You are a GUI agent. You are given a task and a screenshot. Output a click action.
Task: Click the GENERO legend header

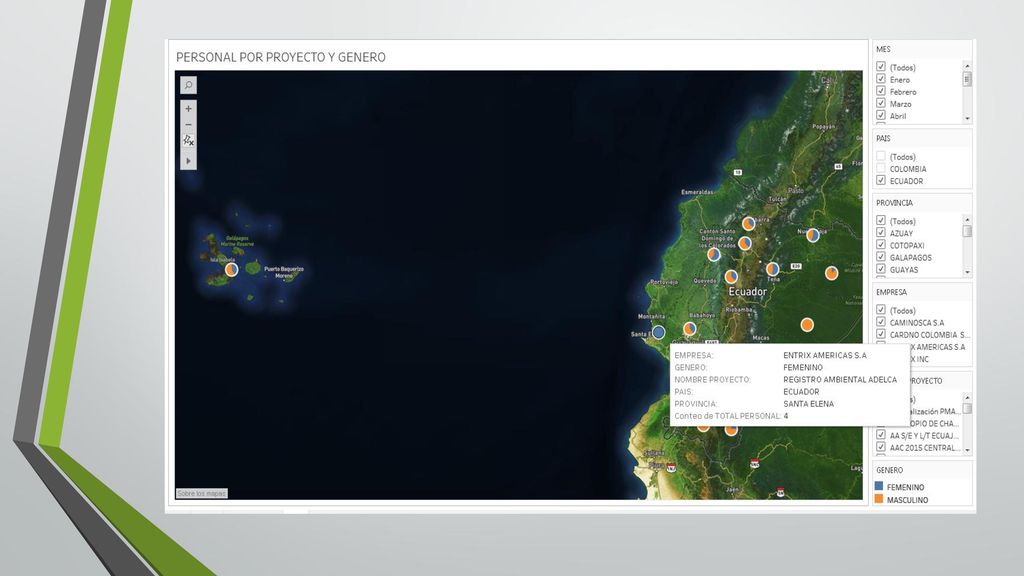(889, 470)
